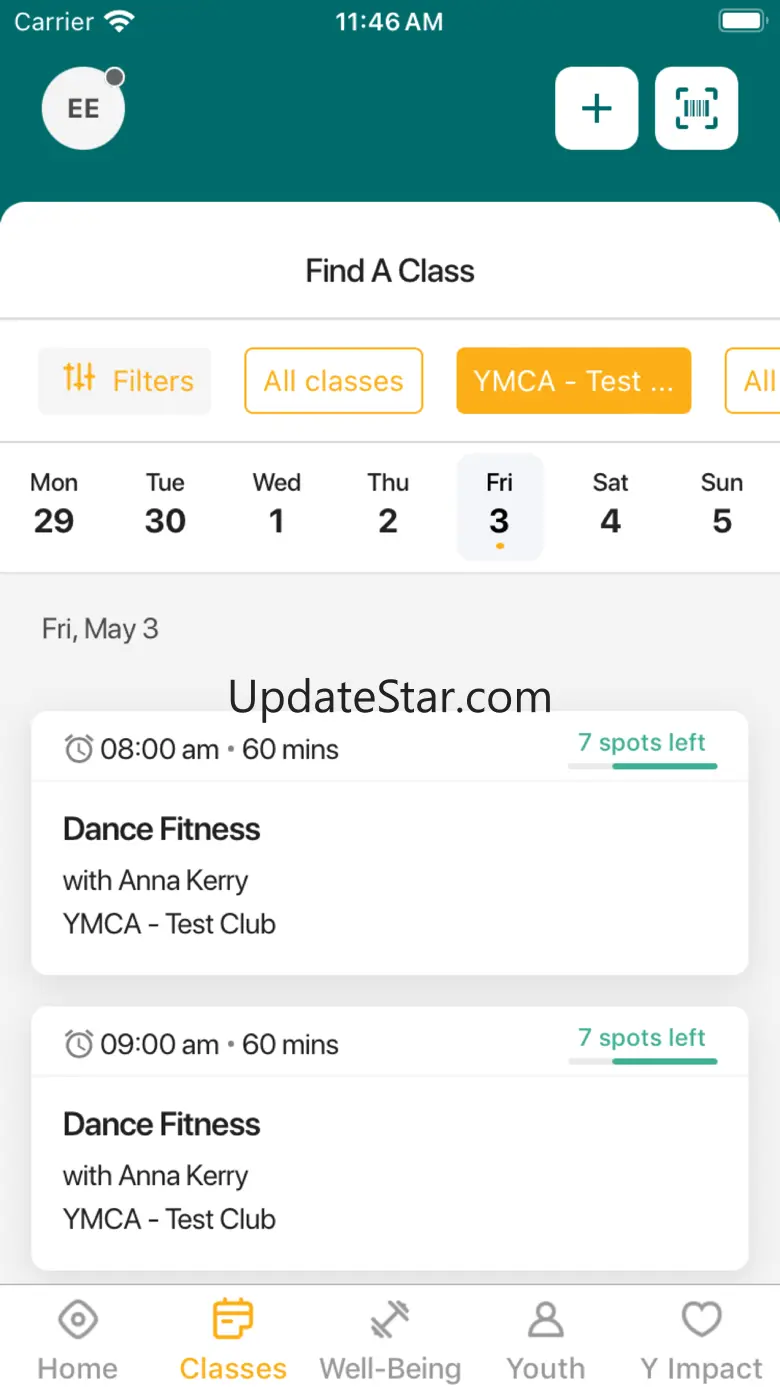Image resolution: width=780 pixels, height=1387 pixels.
Task: Open the EE profile avatar
Action: click(x=83, y=108)
